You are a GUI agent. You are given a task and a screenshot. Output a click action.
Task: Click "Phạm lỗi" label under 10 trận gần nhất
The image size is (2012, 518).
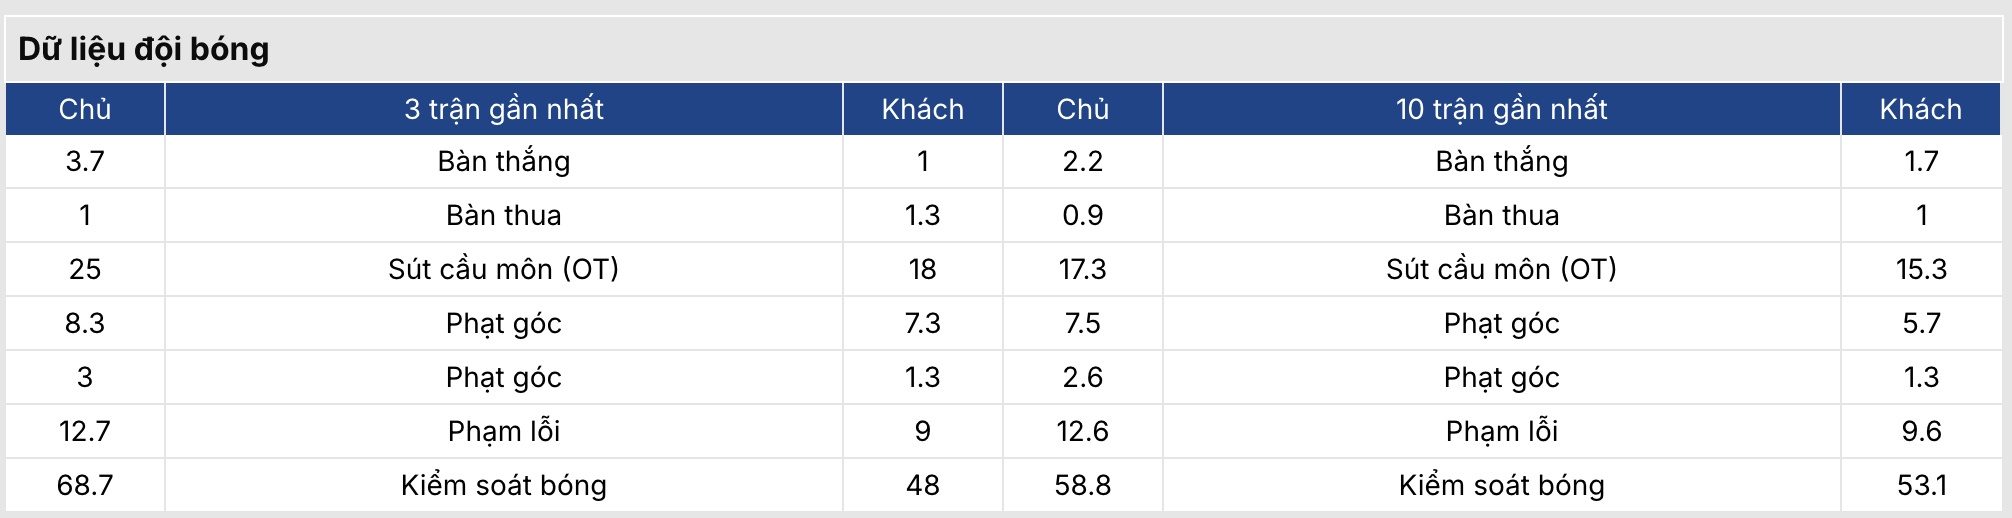(1501, 431)
